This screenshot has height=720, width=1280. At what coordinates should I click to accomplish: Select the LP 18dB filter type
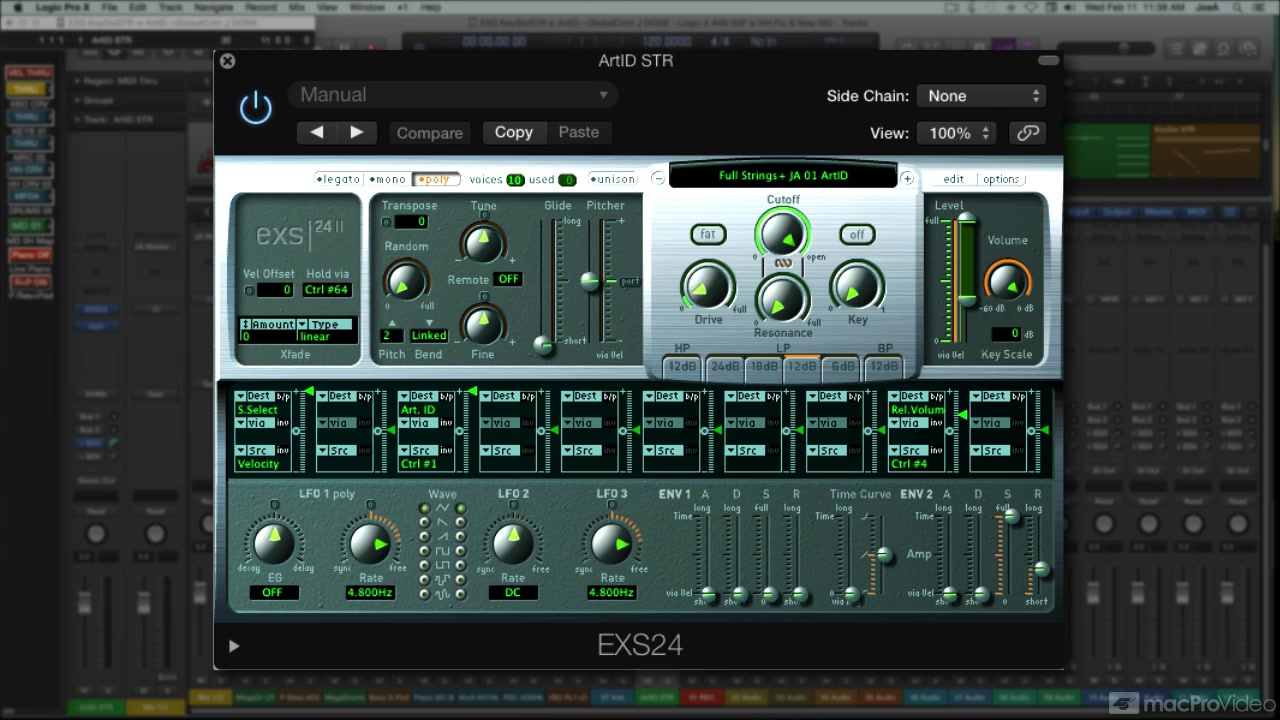click(764, 367)
